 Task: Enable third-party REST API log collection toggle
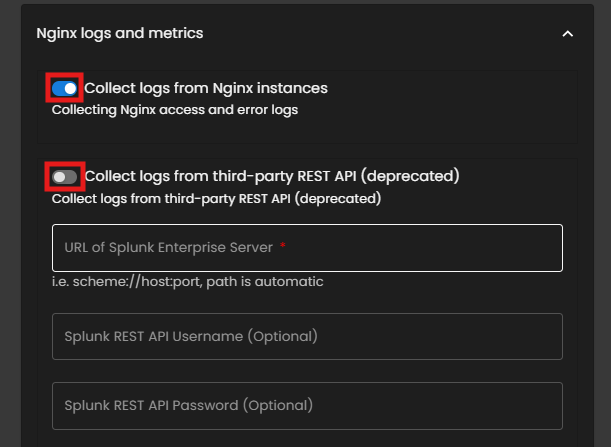65,177
